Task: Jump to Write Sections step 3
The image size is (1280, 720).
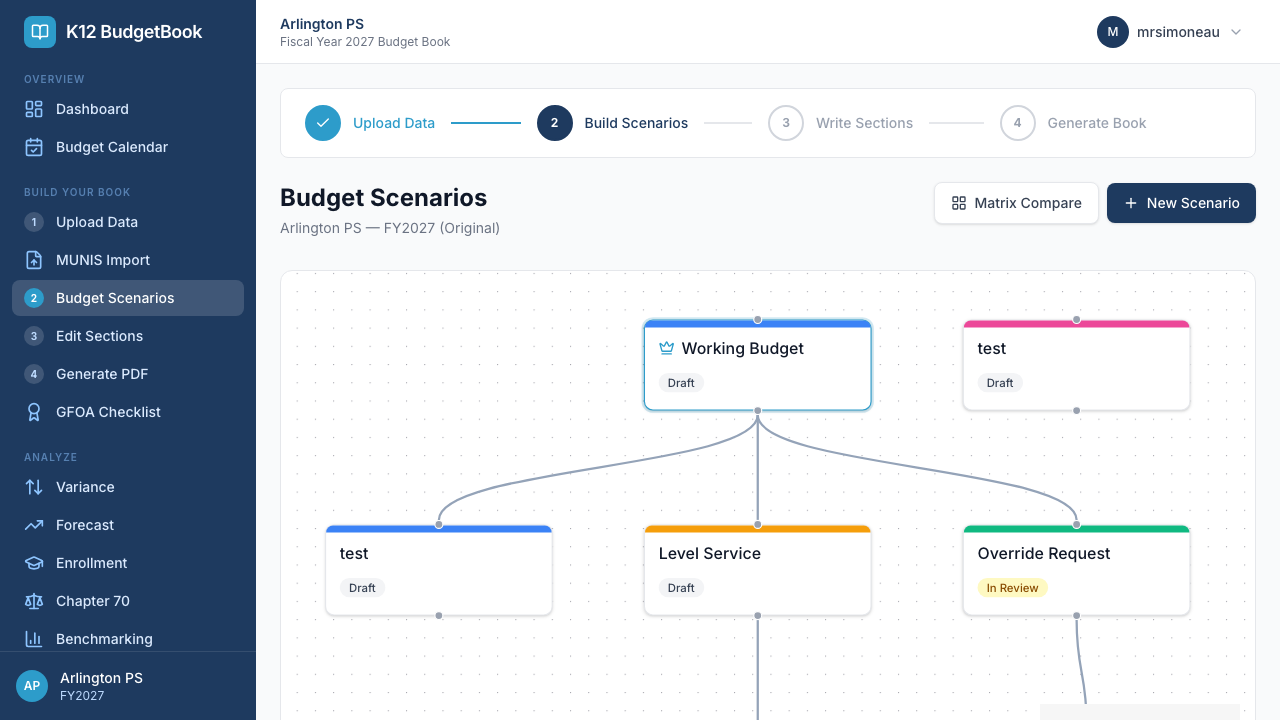Action: point(786,123)
